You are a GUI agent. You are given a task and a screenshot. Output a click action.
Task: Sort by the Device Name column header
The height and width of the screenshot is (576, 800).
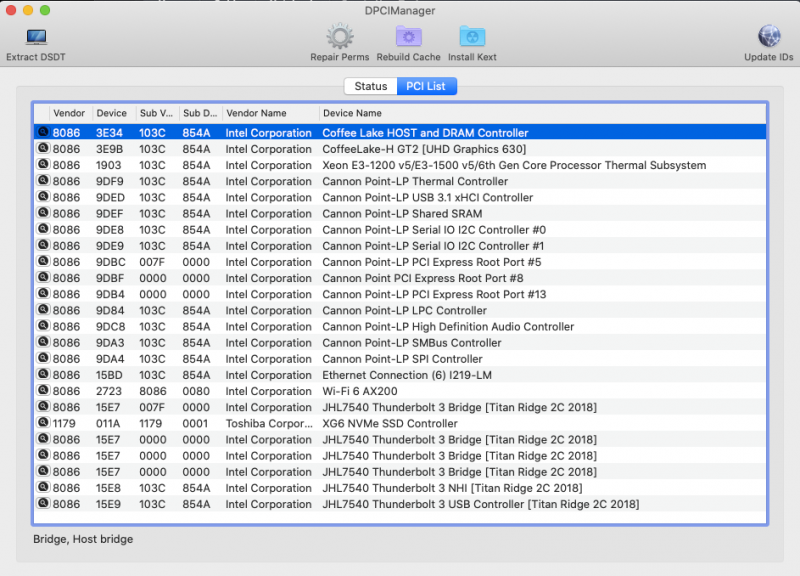click(352, 113)
